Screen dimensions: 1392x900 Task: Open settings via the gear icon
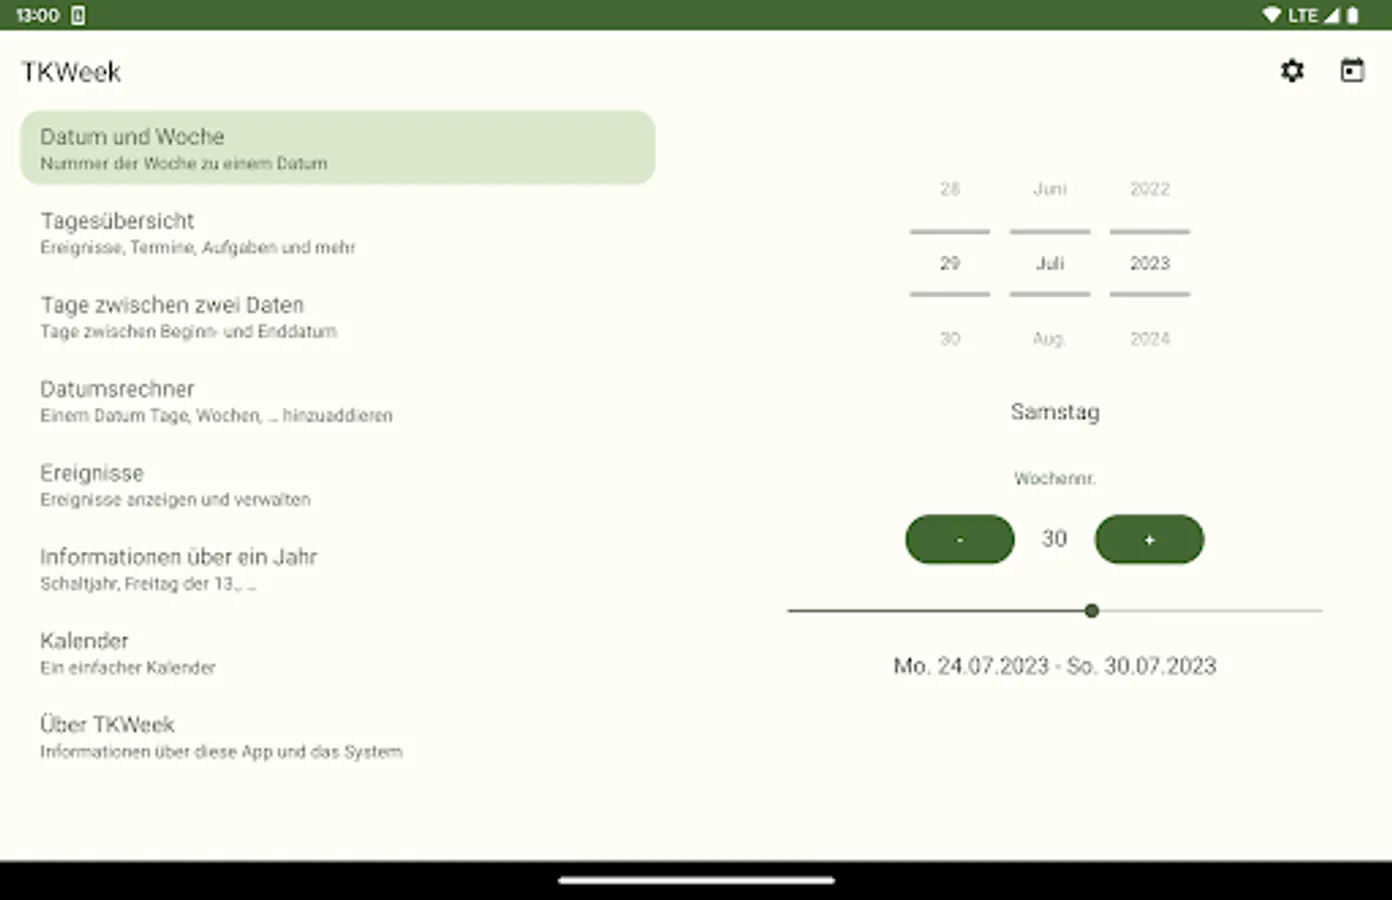(x=1292, y=71)
